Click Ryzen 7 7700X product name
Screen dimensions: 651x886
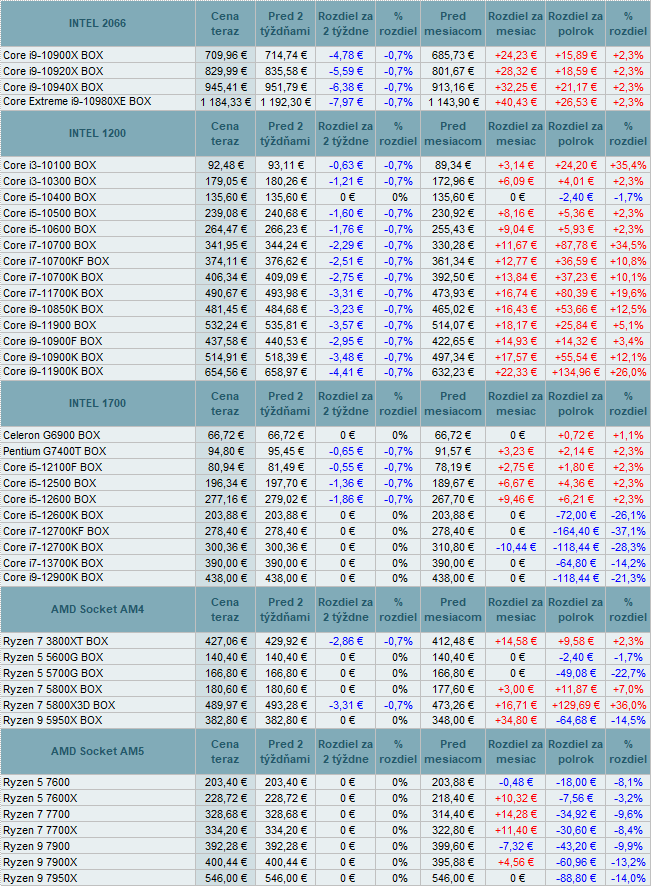point(40,831)
